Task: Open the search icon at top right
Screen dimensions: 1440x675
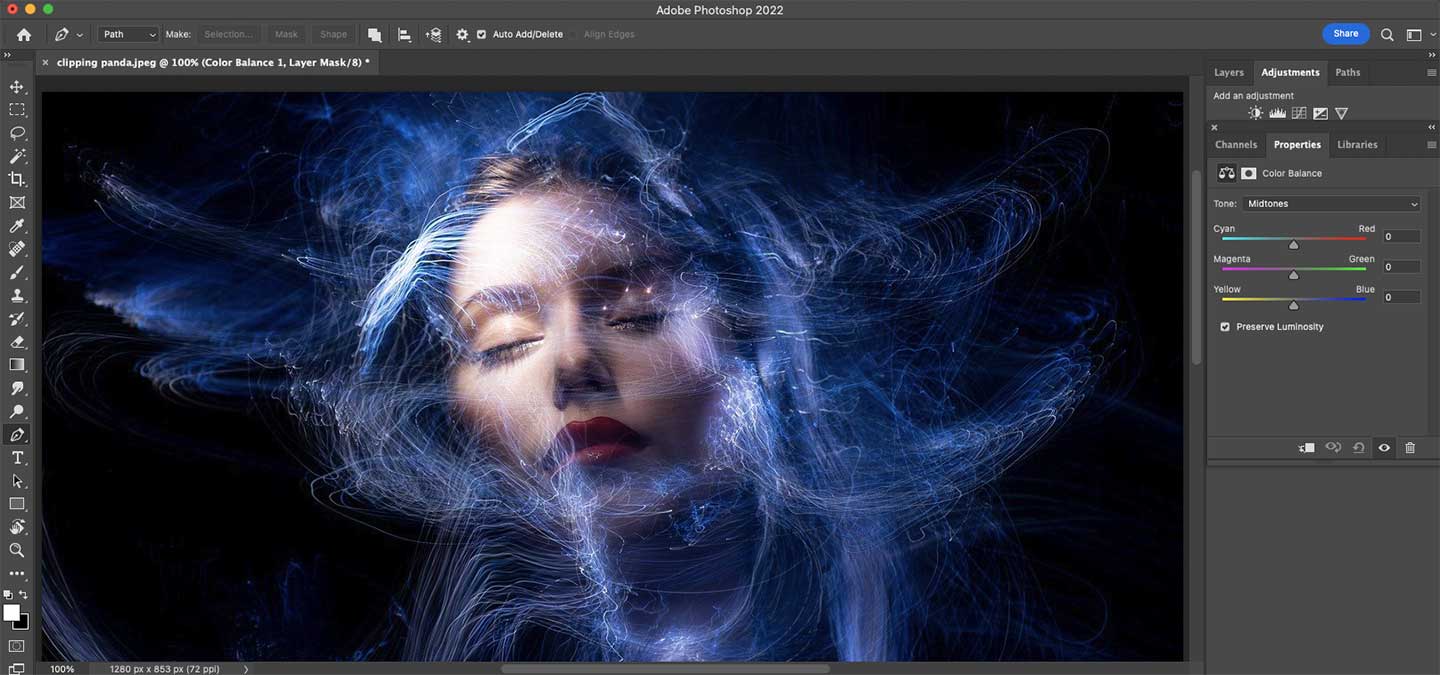Action: coord(1387,34)
